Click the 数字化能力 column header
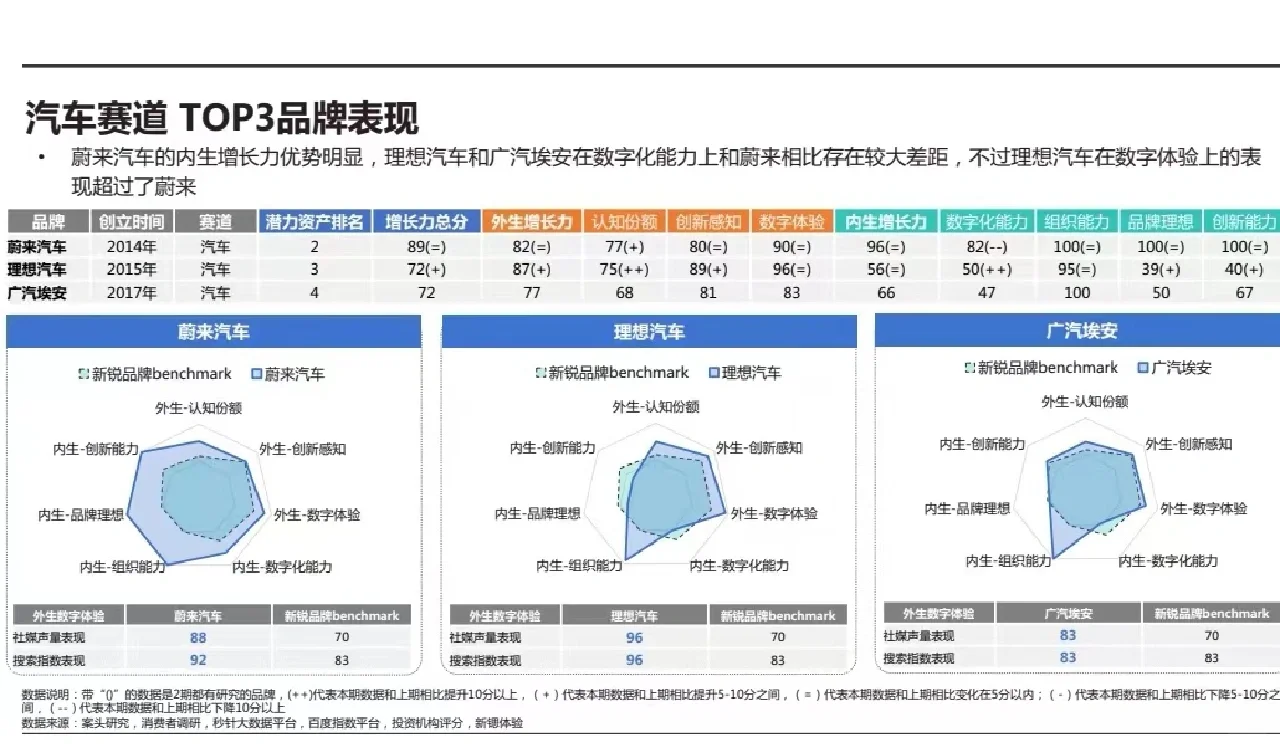1280x747 pixels. pyautogui.click(x=987, y=222)
